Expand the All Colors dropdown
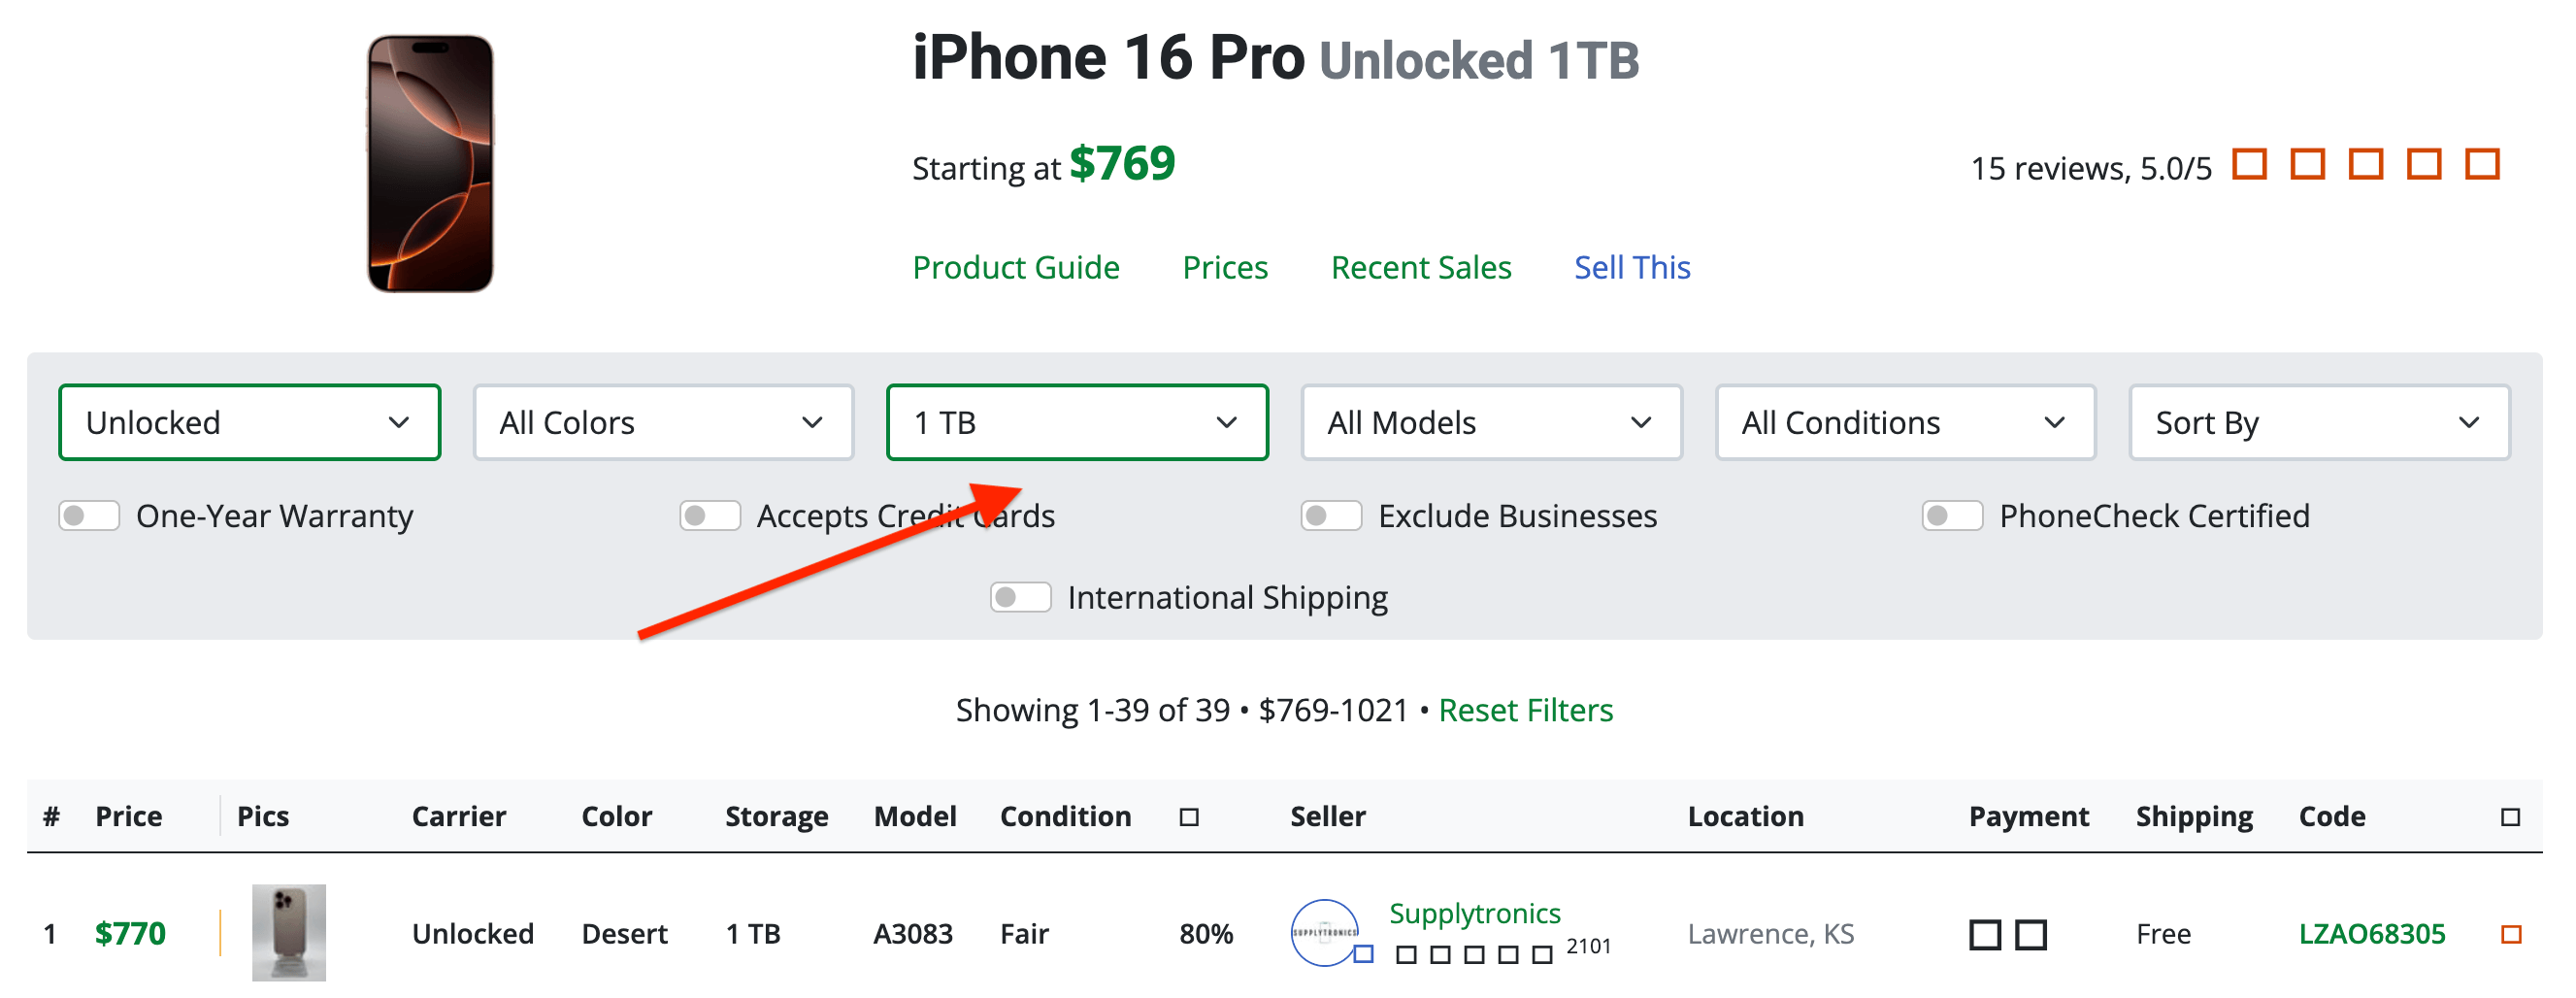The width and height of the screenshot is (2576, 998). coord(663,423)
